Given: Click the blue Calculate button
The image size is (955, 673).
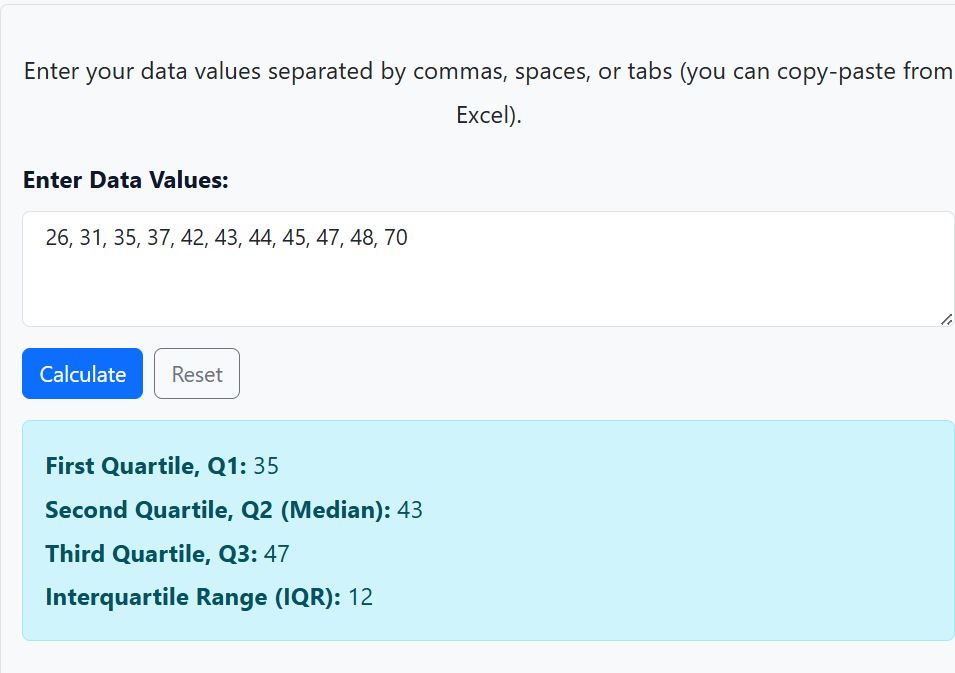Looking at the screenshot, I should tap(82, 373).
